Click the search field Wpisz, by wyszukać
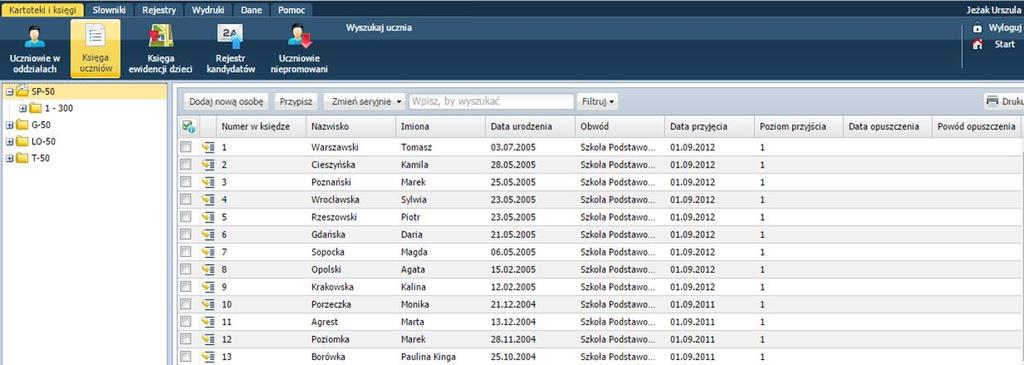The width and height of the screenshot is (1024, 365). tap(491, 101)
